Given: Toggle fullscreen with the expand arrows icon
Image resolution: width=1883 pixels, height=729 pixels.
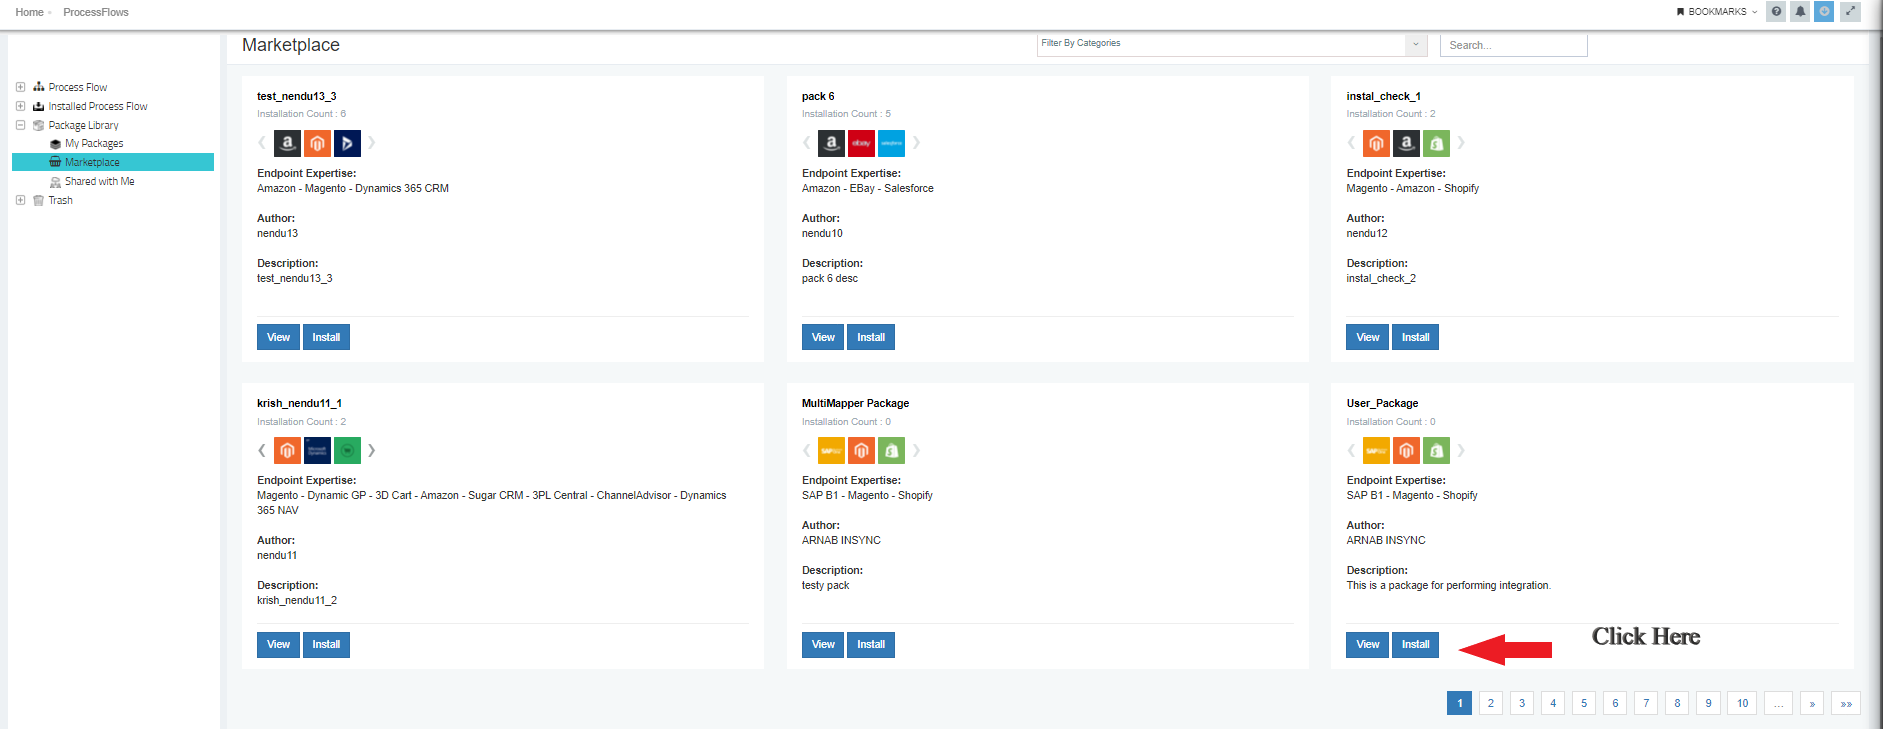Looking at the screenshot, I should tap(1850, 12).
